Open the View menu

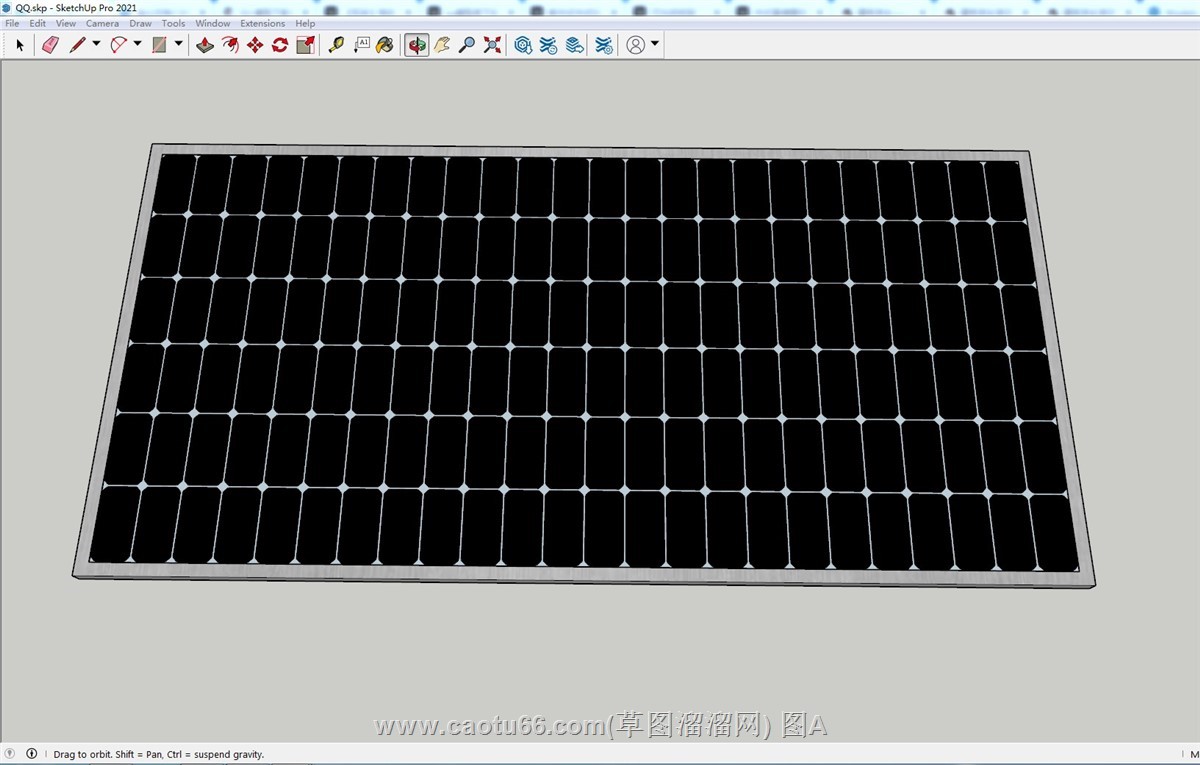point(66,23)
